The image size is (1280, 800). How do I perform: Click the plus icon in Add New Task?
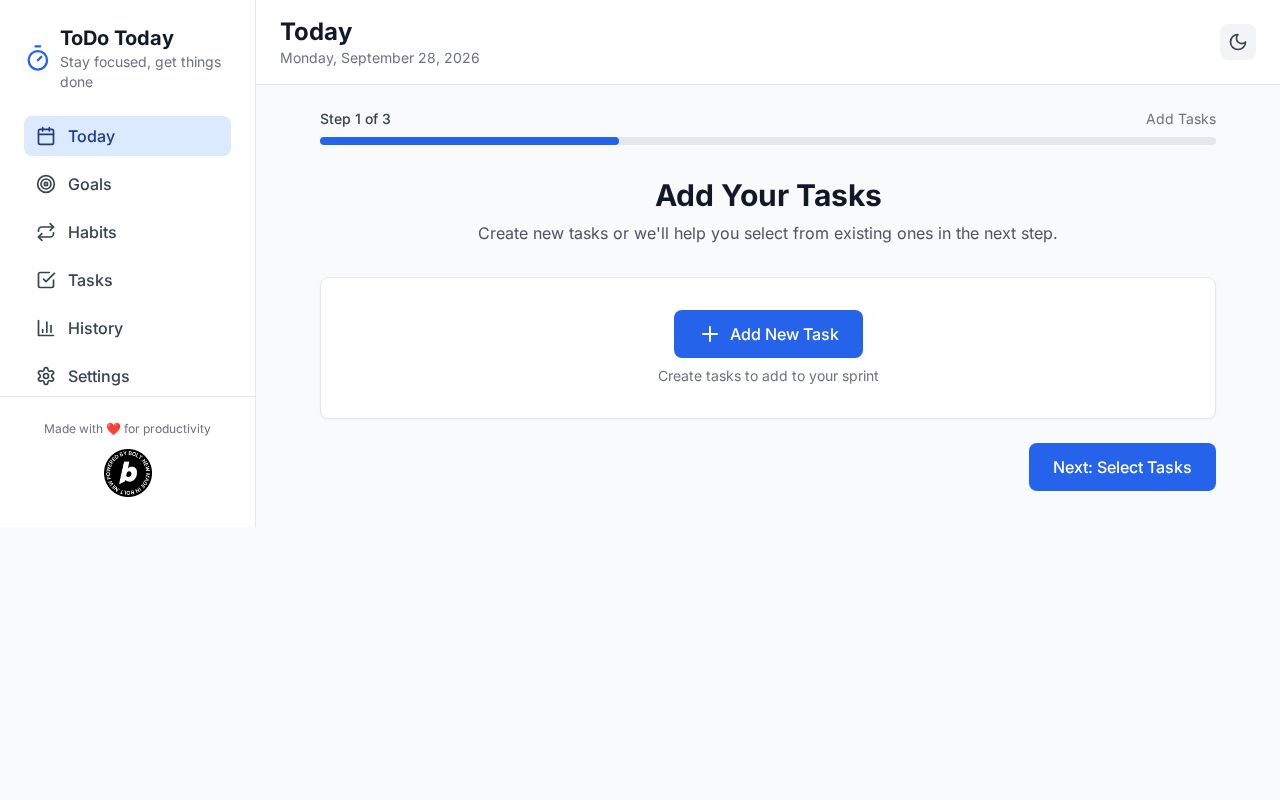pos(710,334)
